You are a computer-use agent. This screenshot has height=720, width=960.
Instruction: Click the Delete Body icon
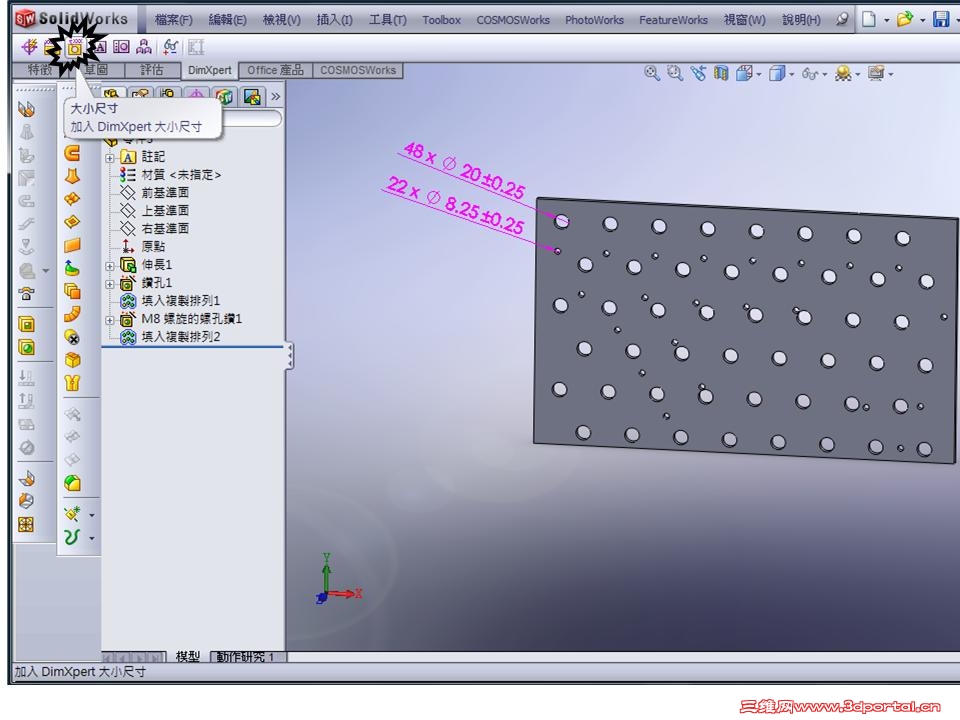click(72, 337)
